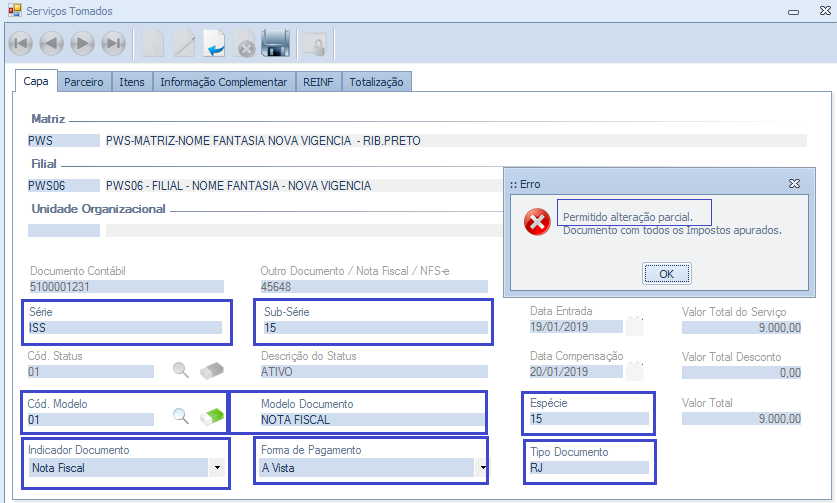
Task: Go to the previous record
Action: pos(52,43)
